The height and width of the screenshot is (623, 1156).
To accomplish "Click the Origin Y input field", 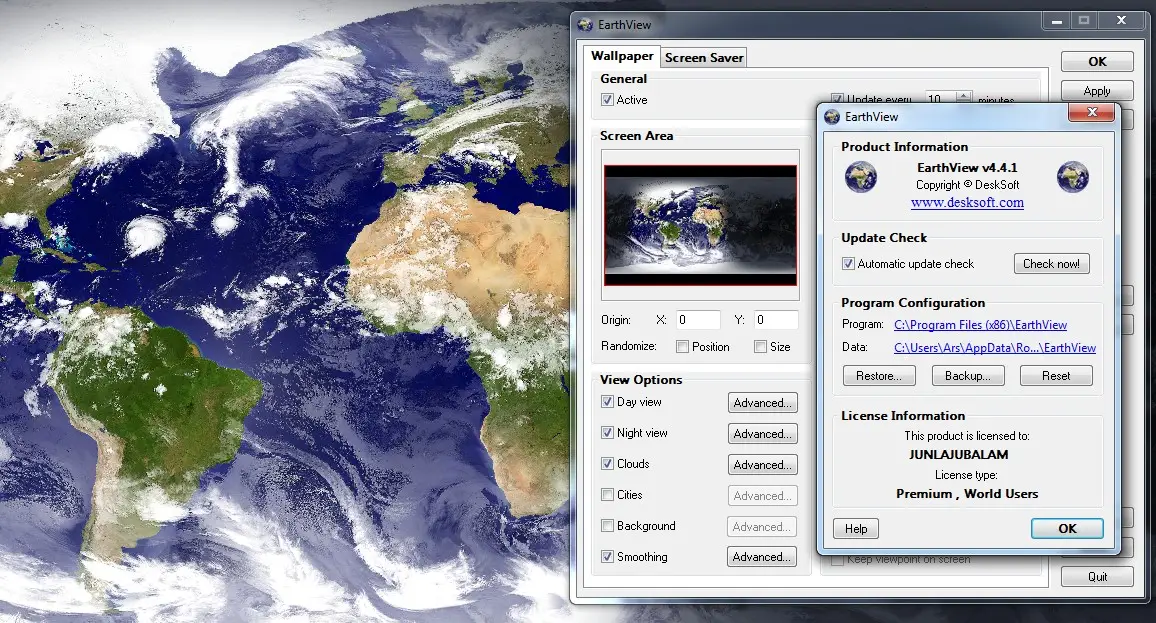I will [x=776, y=320].
